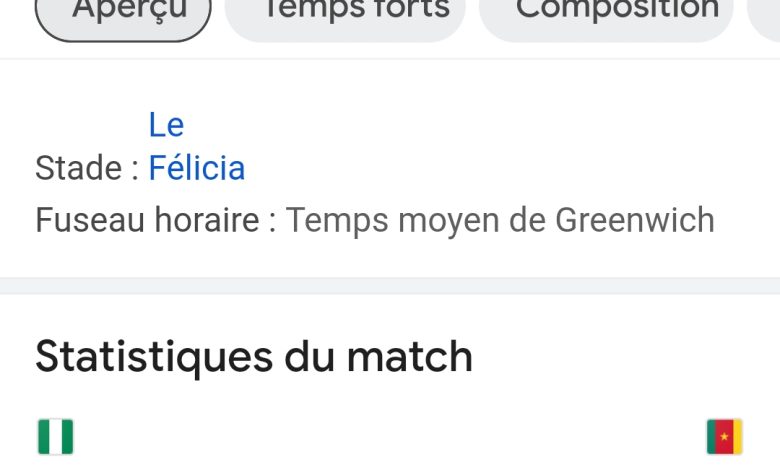The width and height of the screenshot is (780, 470).
Task: Click the green-white-green flag
Action: coord(56,437)
